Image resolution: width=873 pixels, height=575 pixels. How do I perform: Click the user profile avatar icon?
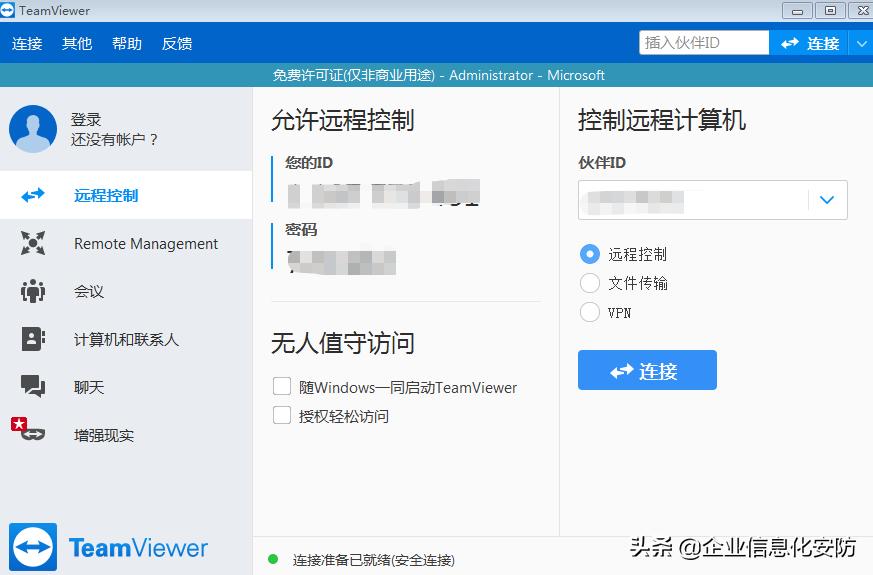pos(33,129)
